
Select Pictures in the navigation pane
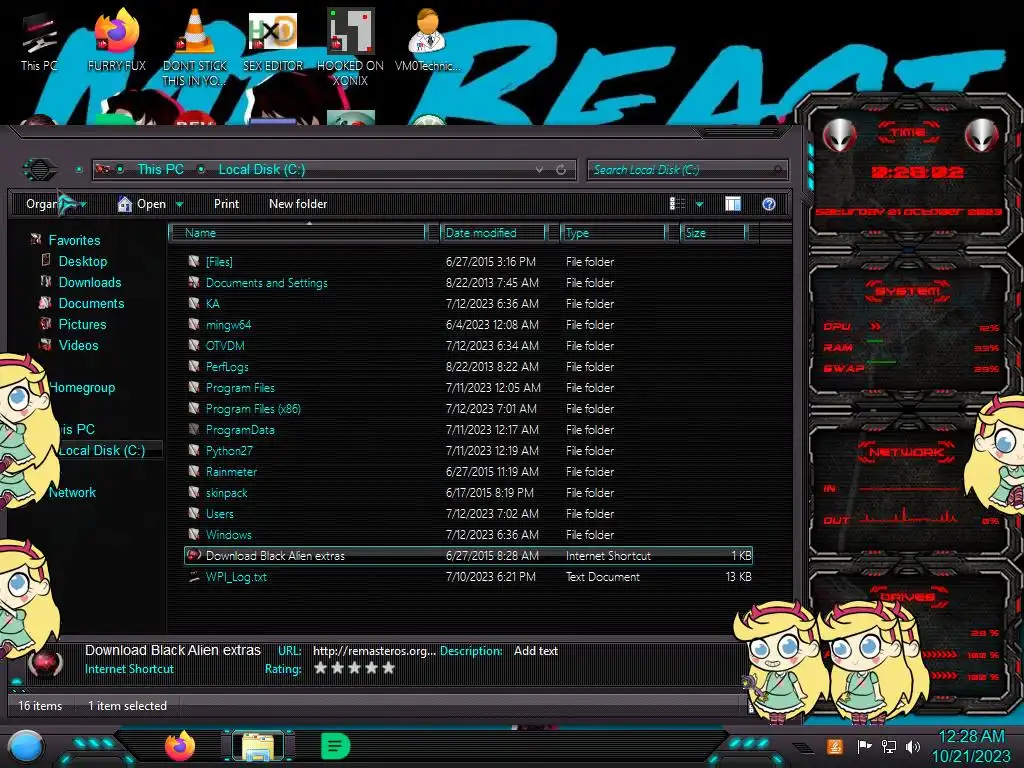click(x=82, y=324)
